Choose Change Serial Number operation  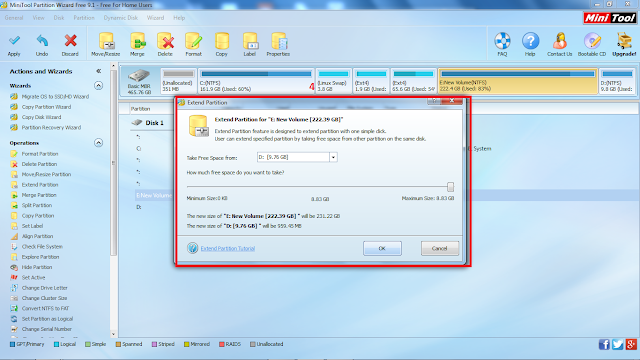tap(47, 329)
